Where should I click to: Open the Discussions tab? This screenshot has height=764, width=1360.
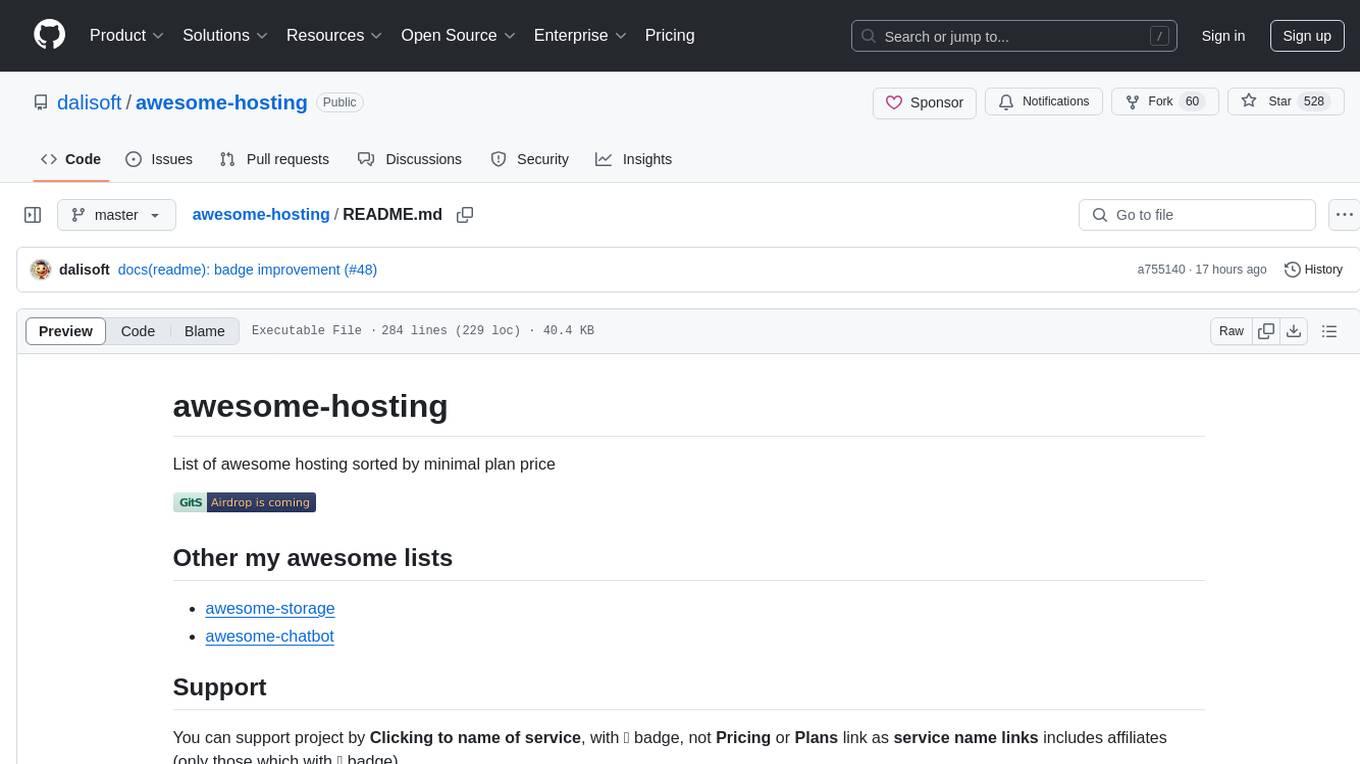tap(410, 159)
